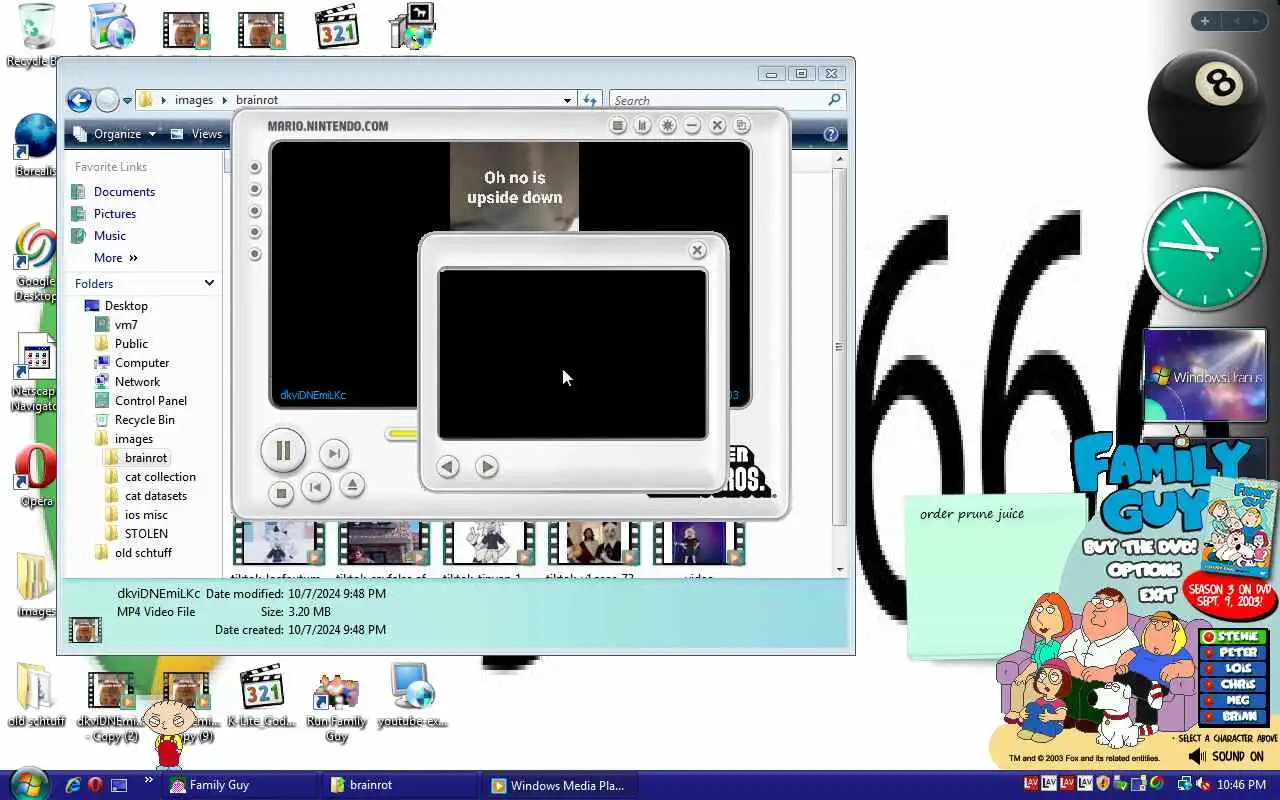
Task: Click the 'order prune juice' sticky note
Action: click(993, 575)
